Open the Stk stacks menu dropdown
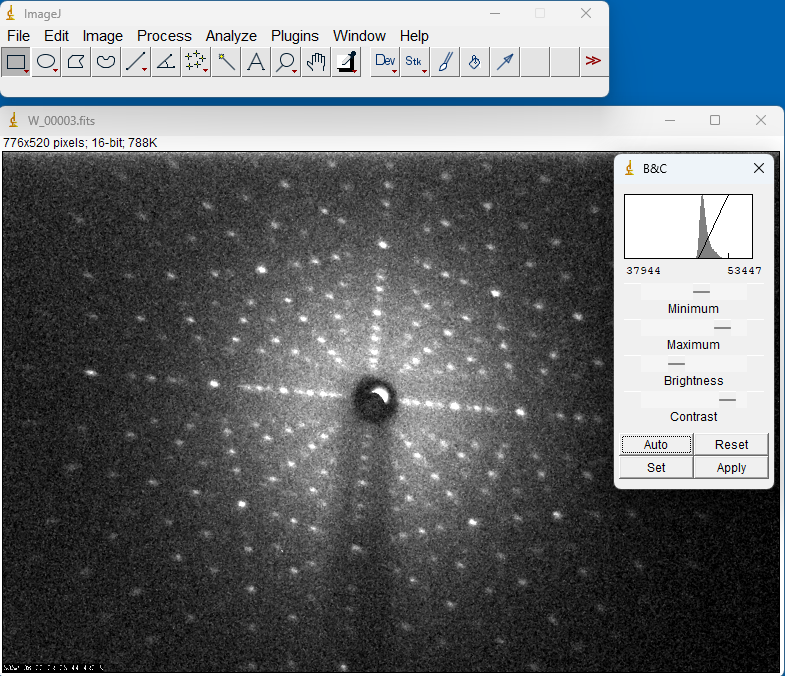Image resolution: width=785 pixels, height=676 pixels. coord(414,62)
